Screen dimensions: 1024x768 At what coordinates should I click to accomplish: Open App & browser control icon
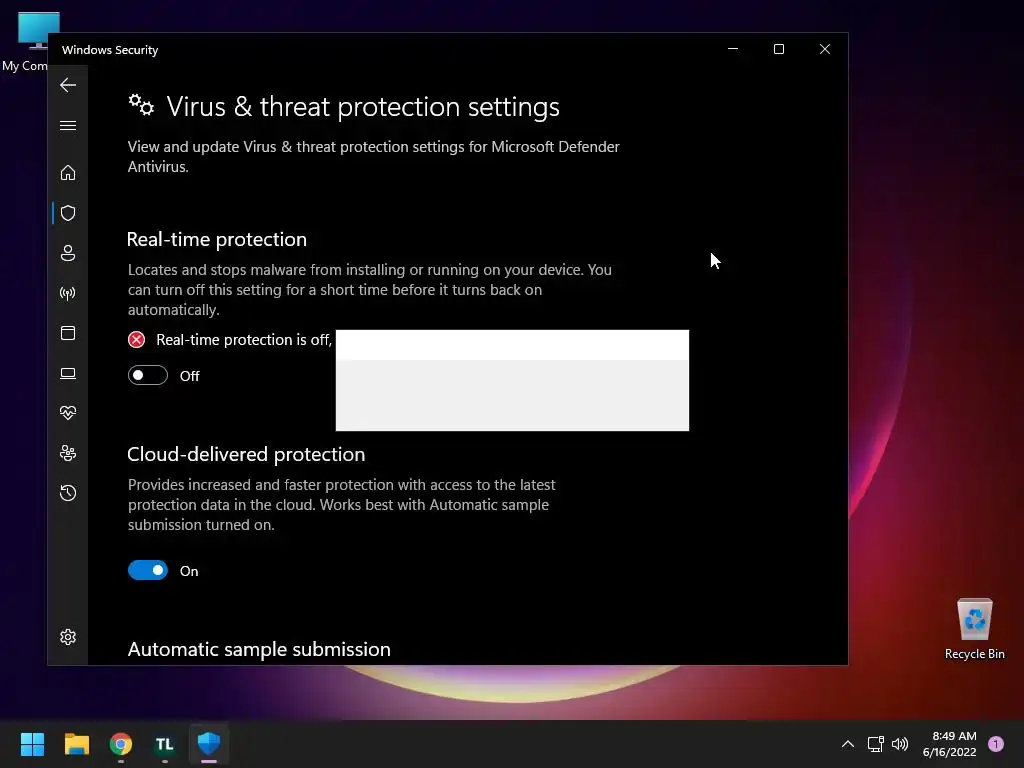tap(68, 333)
